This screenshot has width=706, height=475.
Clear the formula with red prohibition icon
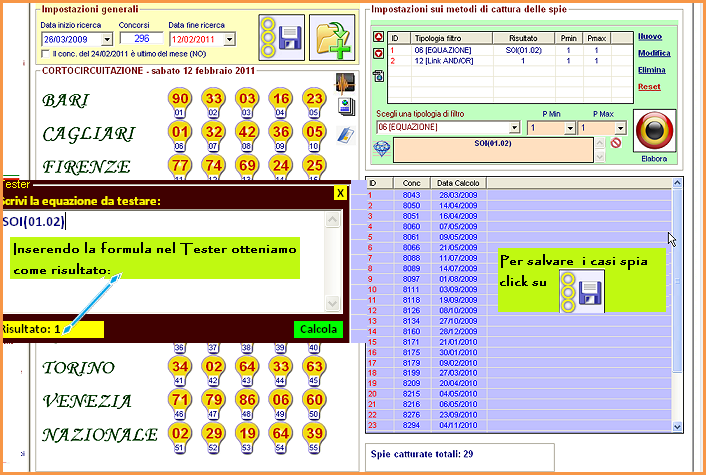(616, 143)
